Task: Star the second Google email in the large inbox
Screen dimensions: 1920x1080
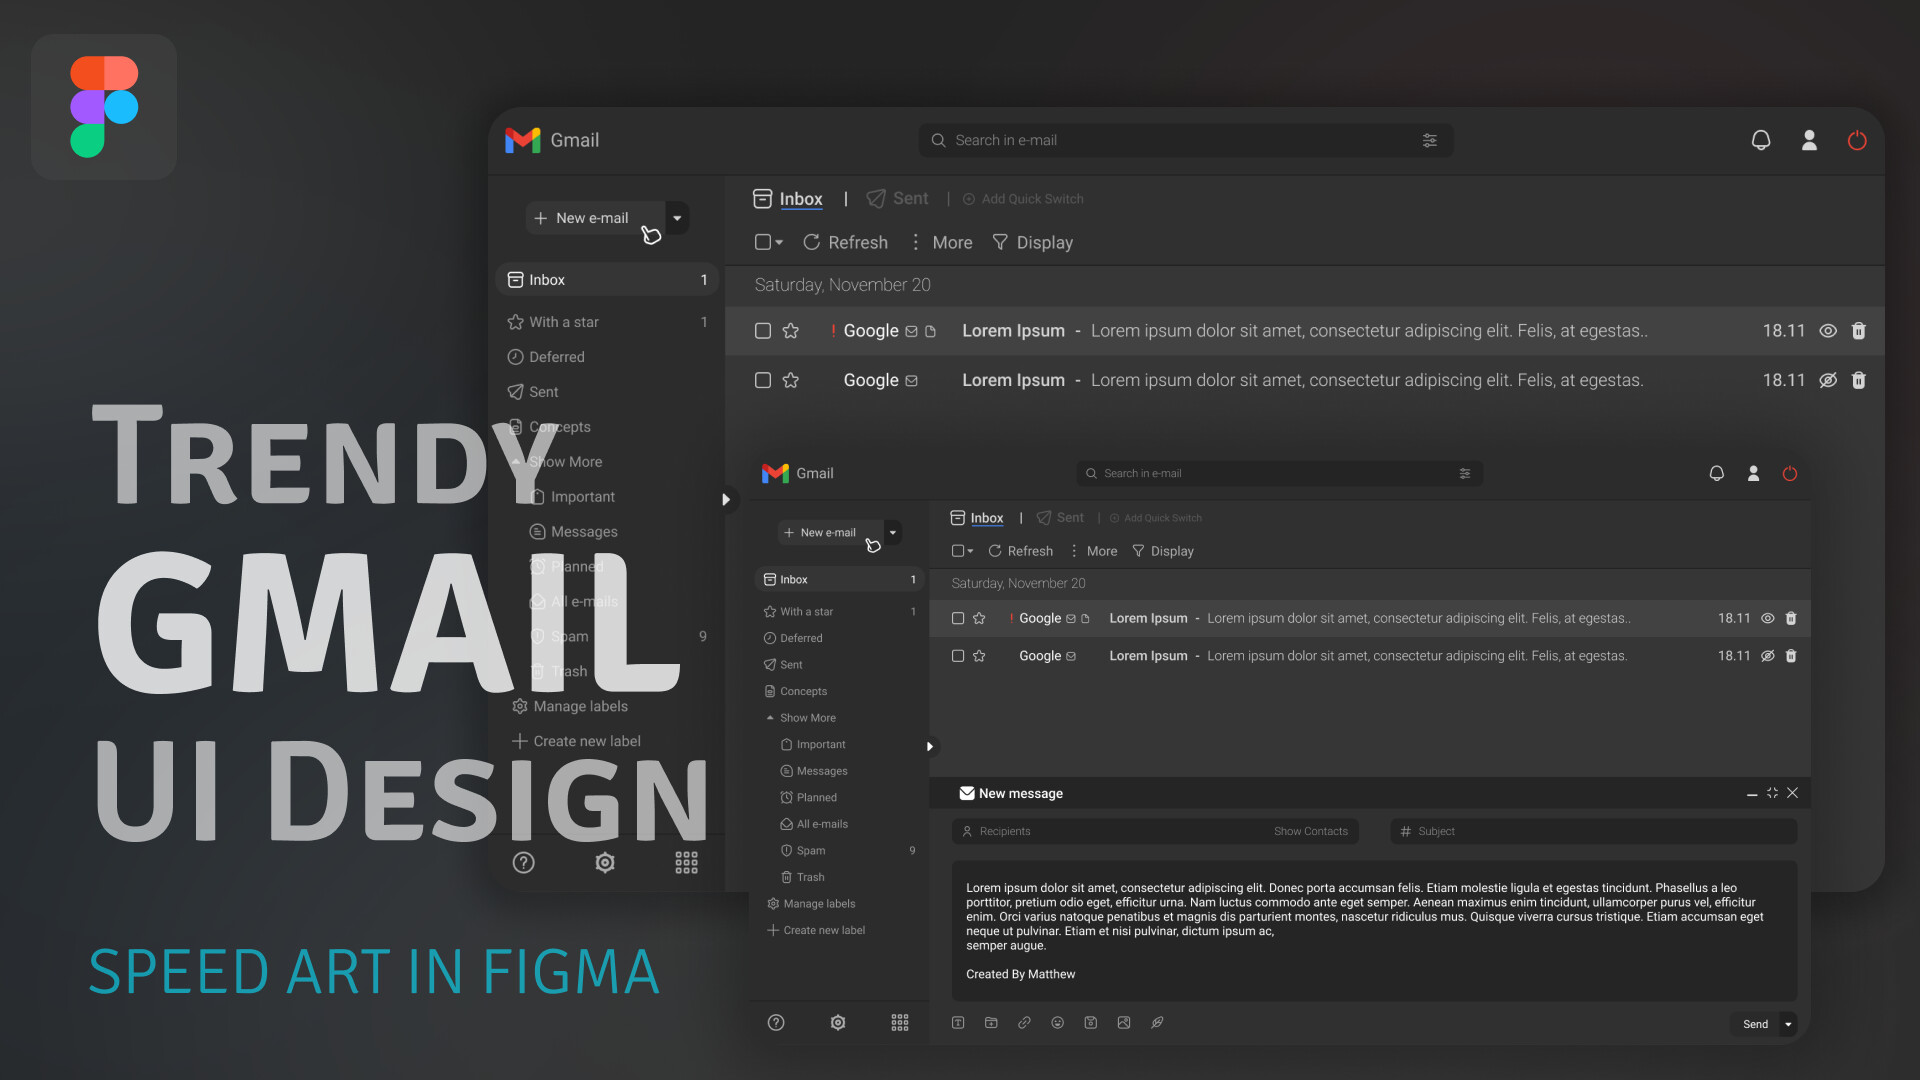Action: click(x=791, y=380)
